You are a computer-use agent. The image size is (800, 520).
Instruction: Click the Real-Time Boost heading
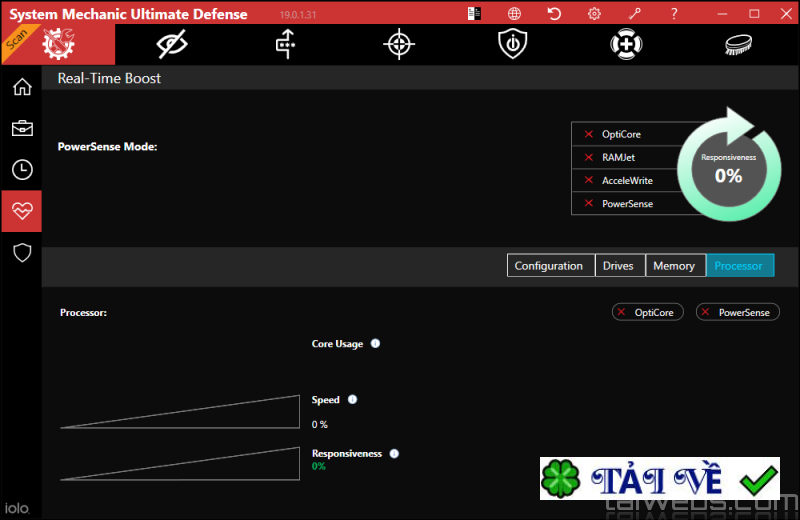click(109, 78)
